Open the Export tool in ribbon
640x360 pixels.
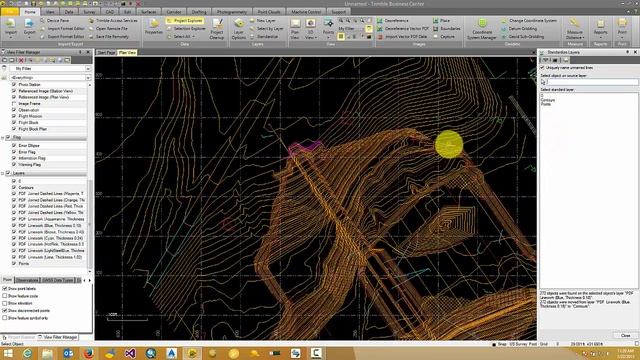point(29,28)
